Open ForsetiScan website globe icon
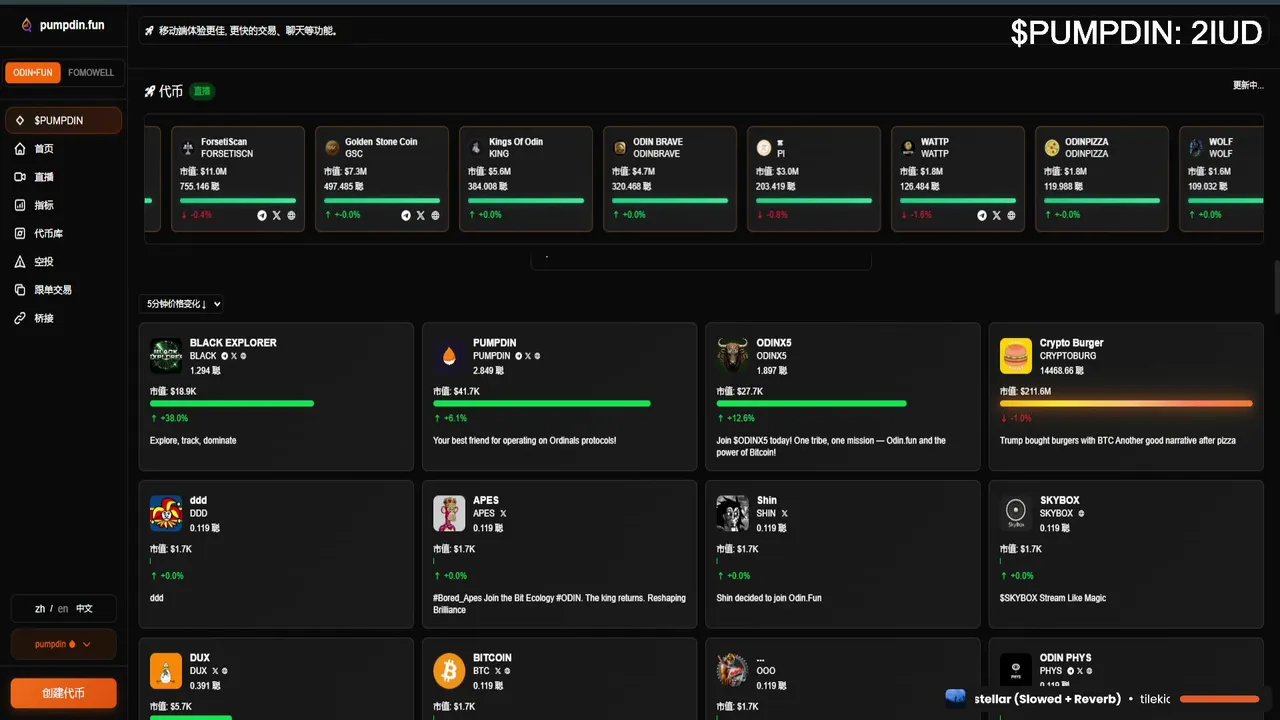This screenshot has height=720, width=1280. [292, 215]
